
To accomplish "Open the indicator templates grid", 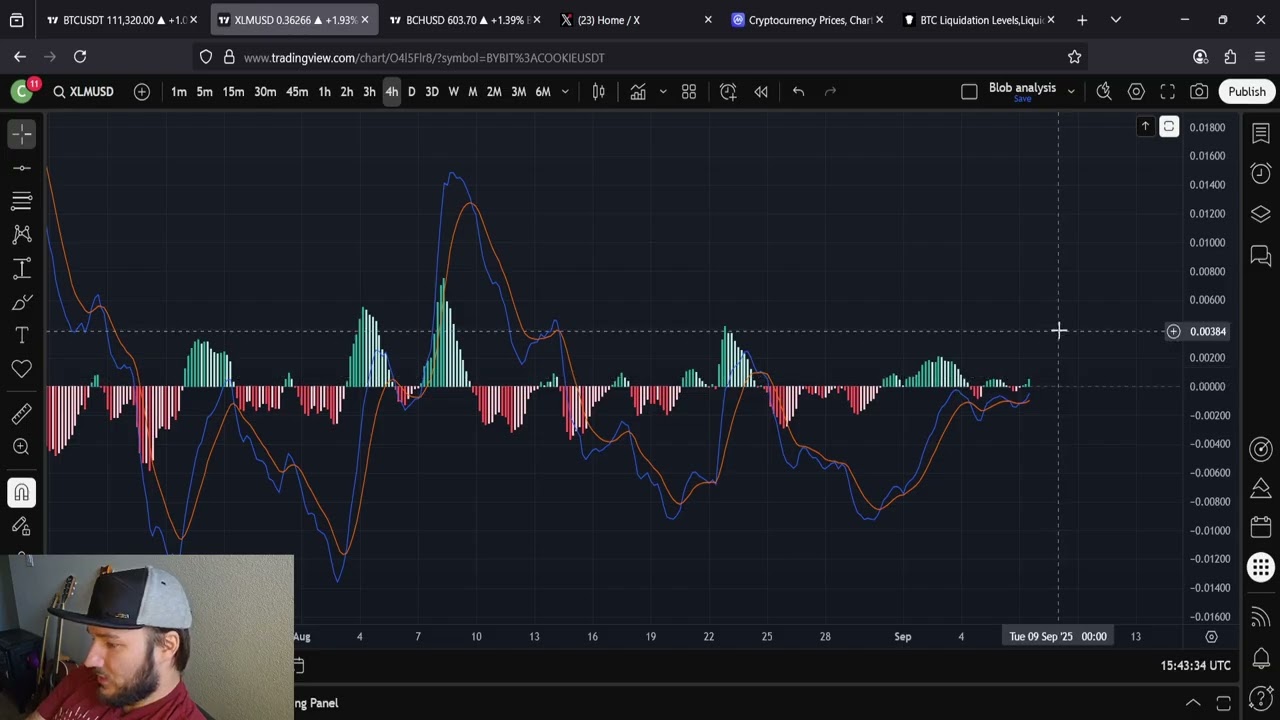I will (x=689, y=92).
